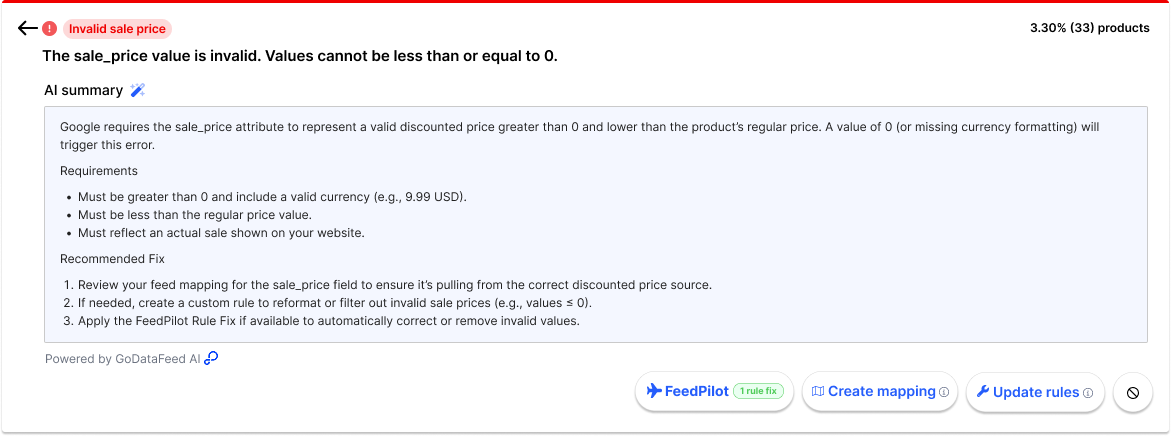Click the back arrow icon
Viewport: 1171px width, 436px height.
[28, 29]
